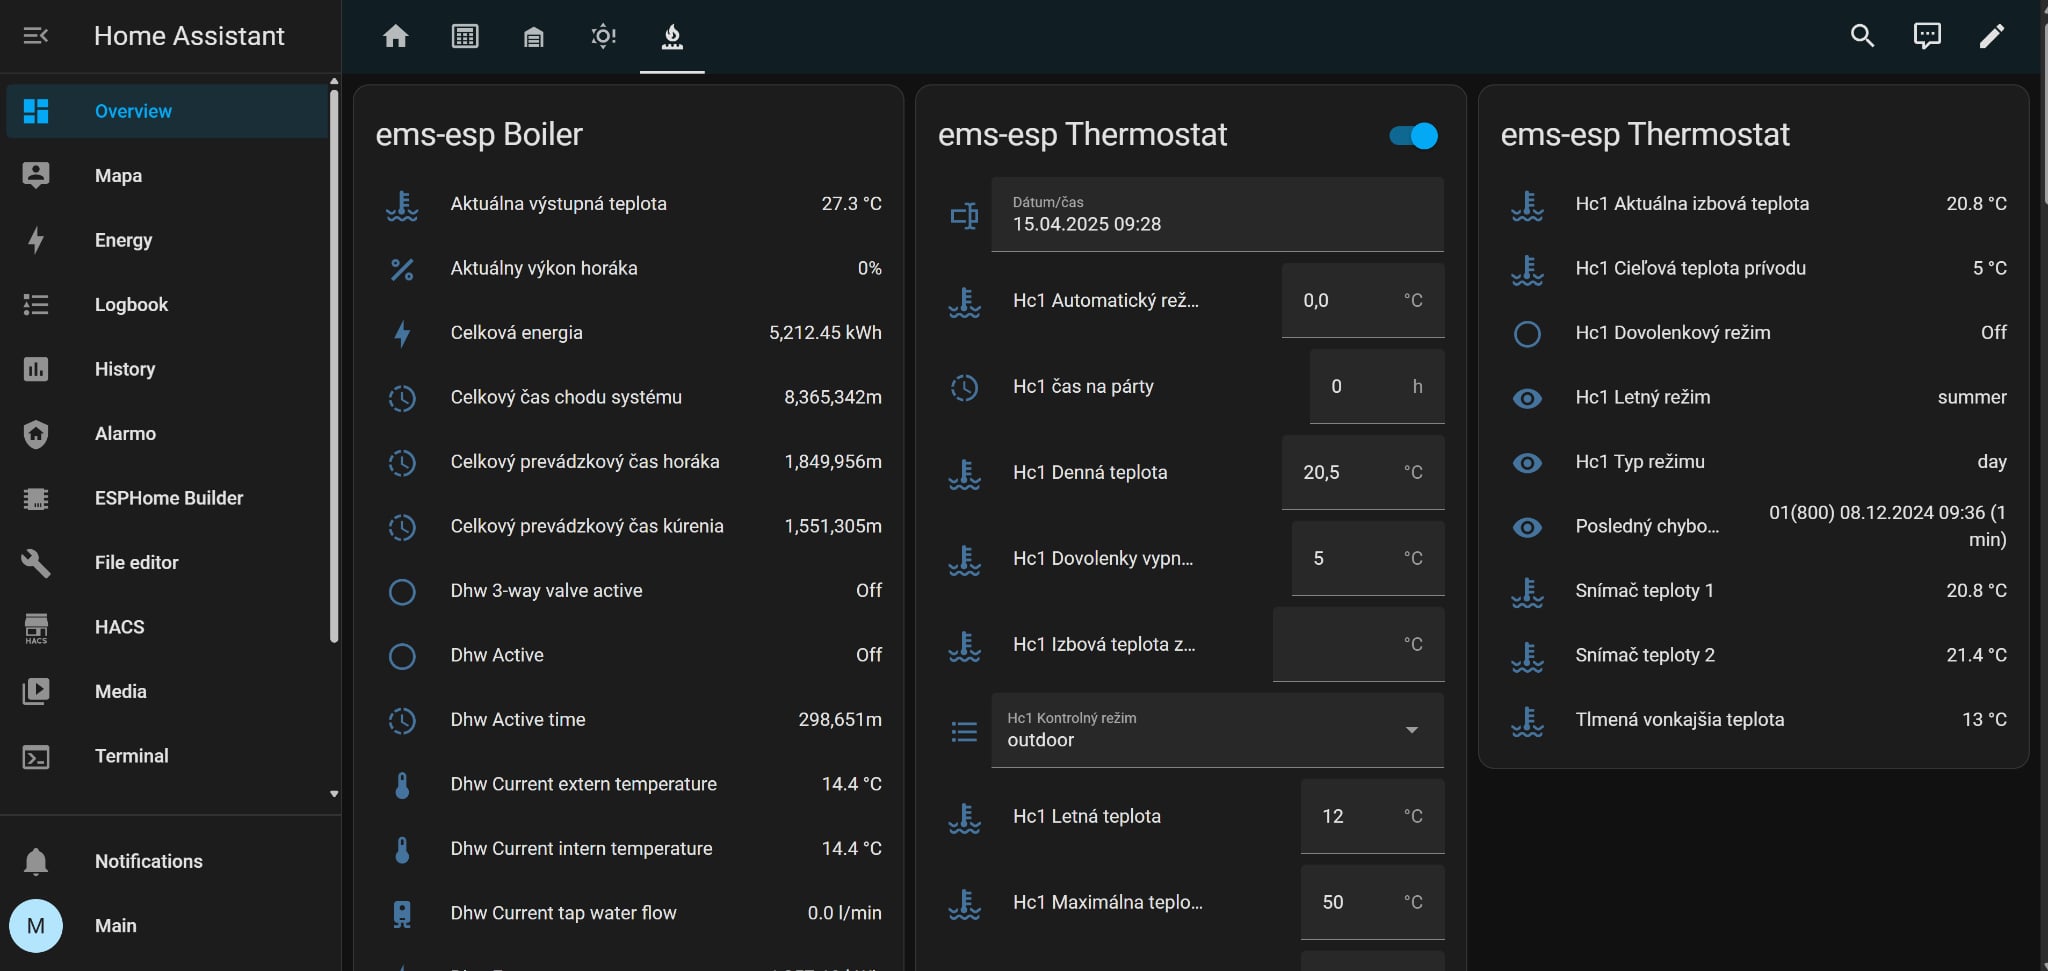Switch to the lights view icon
This screenshot has height=971, width=2048.
point(603,36)
